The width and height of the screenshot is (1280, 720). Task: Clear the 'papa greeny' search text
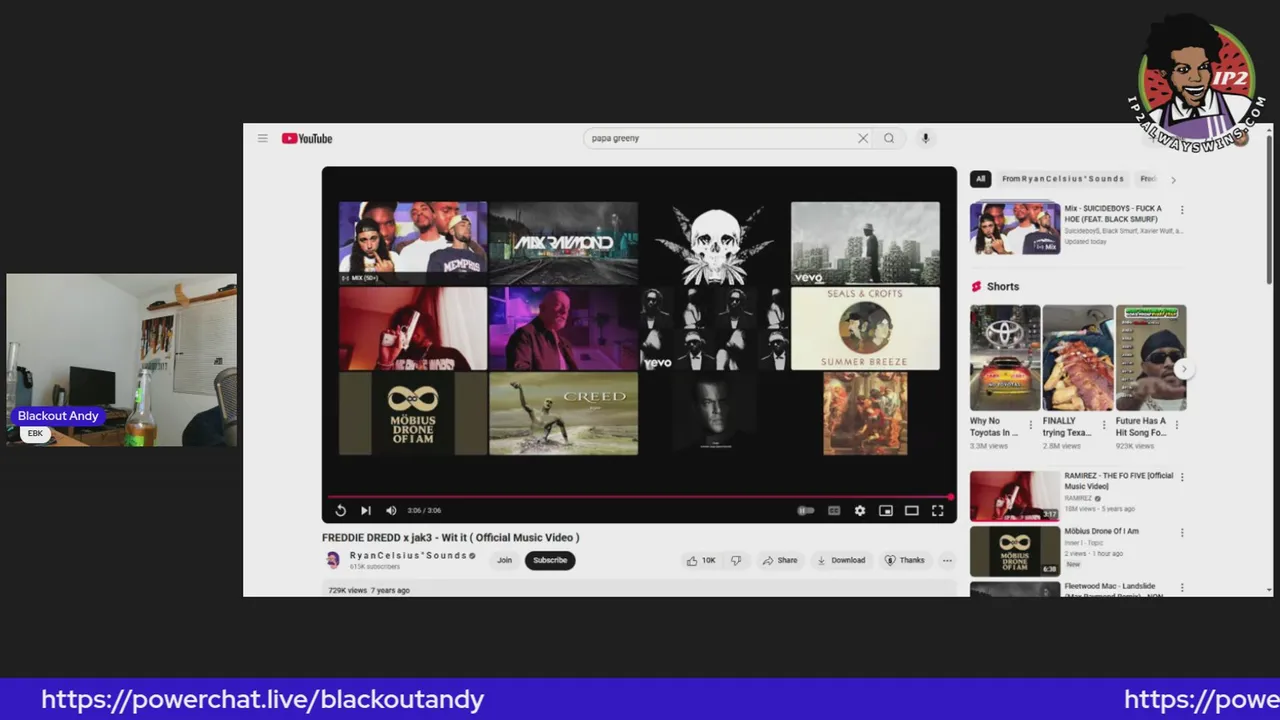(863, 138)
